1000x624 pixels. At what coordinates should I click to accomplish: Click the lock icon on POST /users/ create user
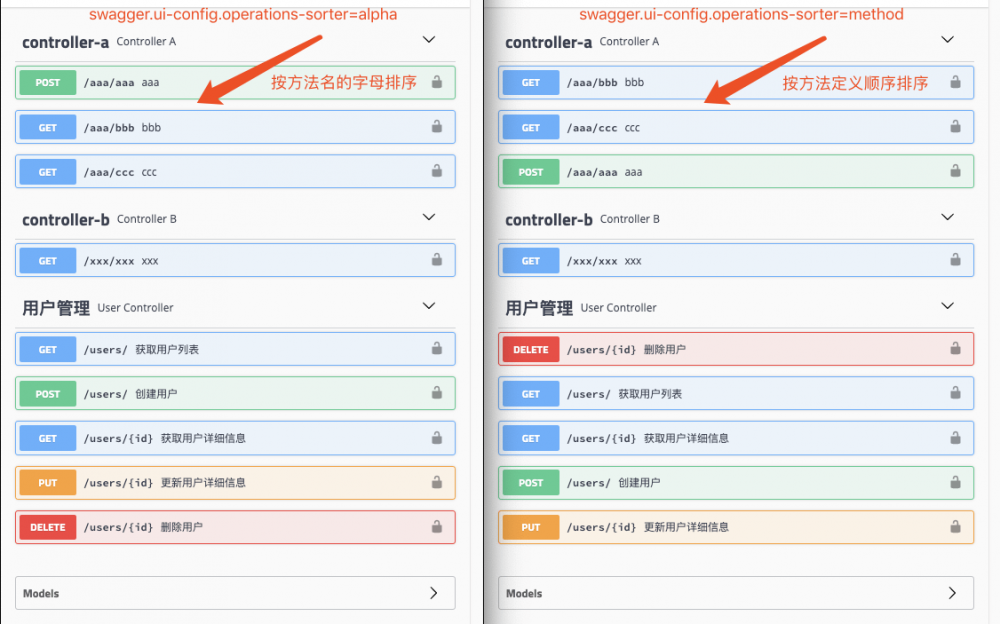(437, 393)
